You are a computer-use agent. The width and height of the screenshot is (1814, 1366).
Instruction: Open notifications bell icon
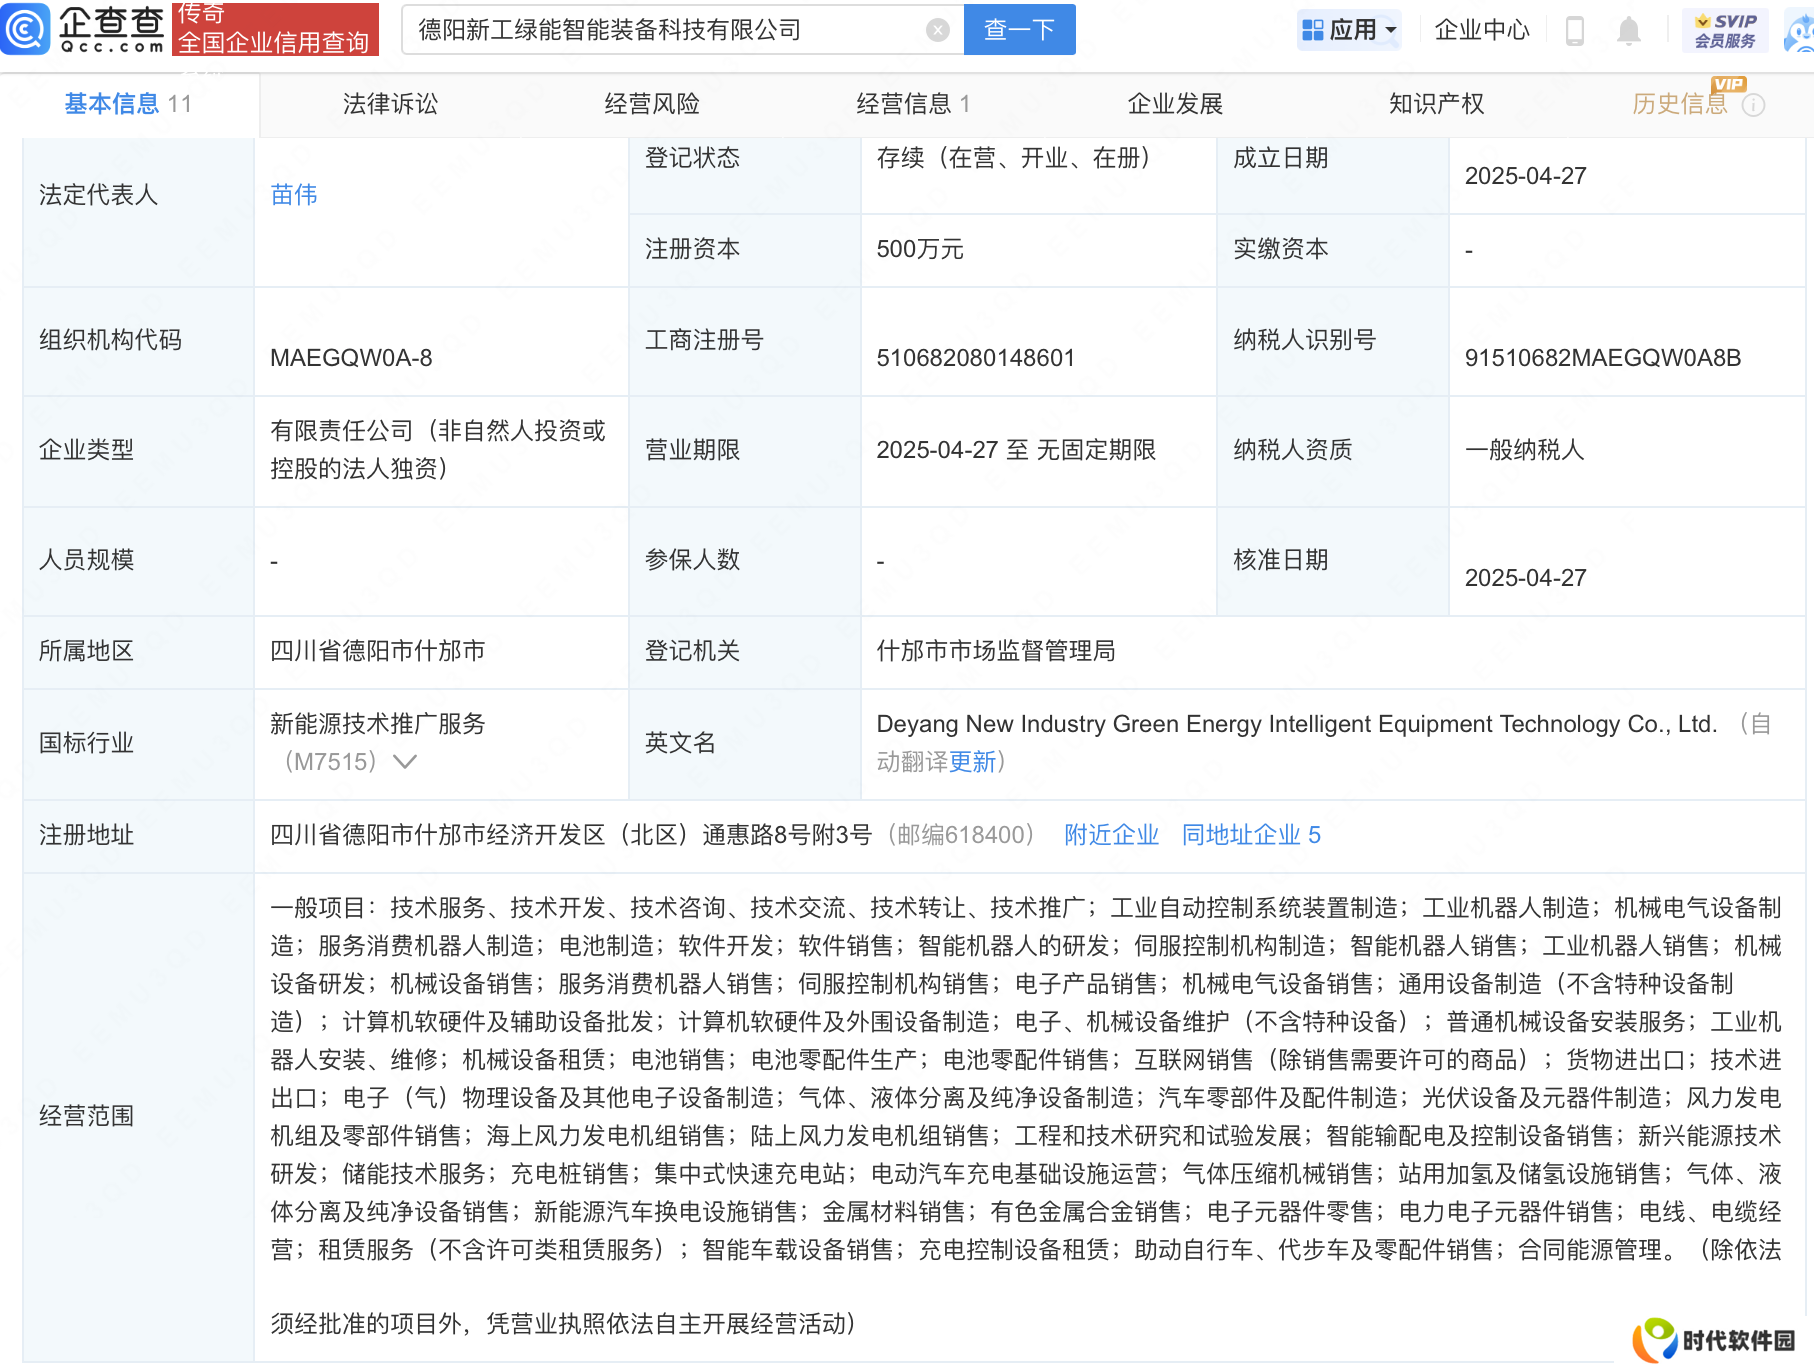pos(1628,31)
